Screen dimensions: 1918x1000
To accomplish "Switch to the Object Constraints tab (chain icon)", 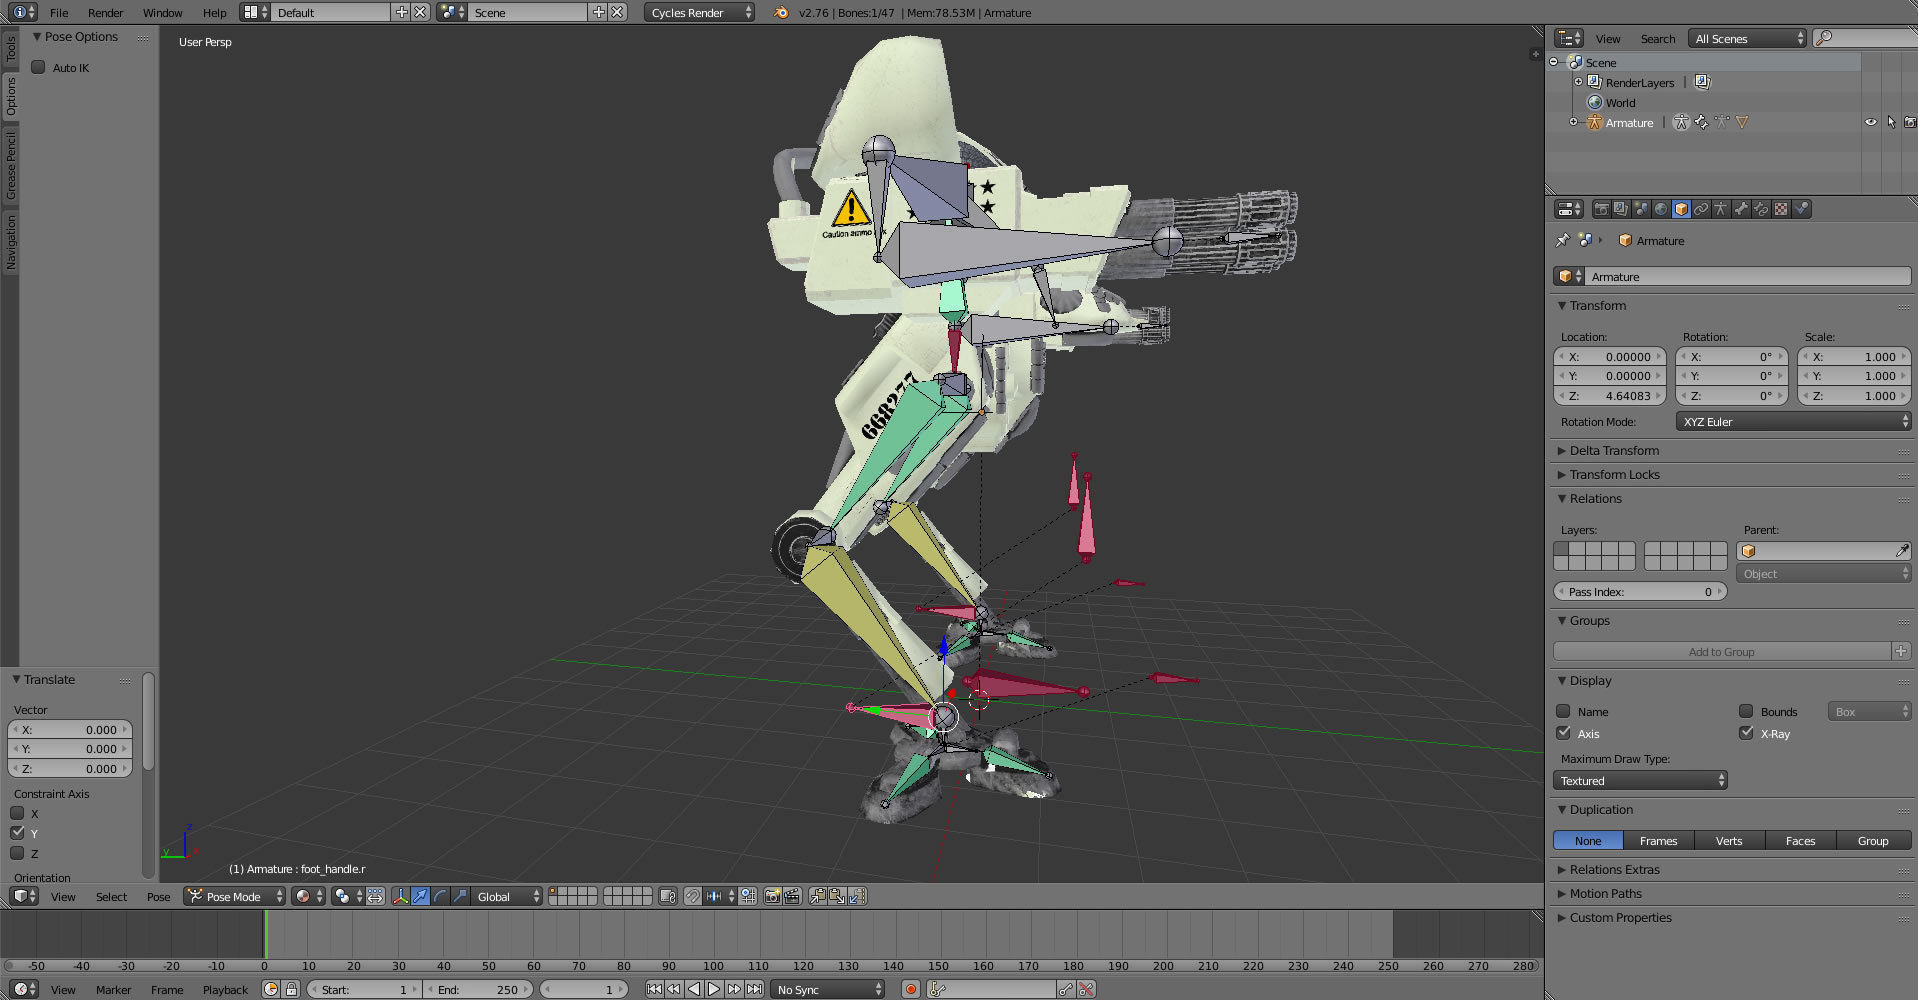I will (x=1701, y=209).
